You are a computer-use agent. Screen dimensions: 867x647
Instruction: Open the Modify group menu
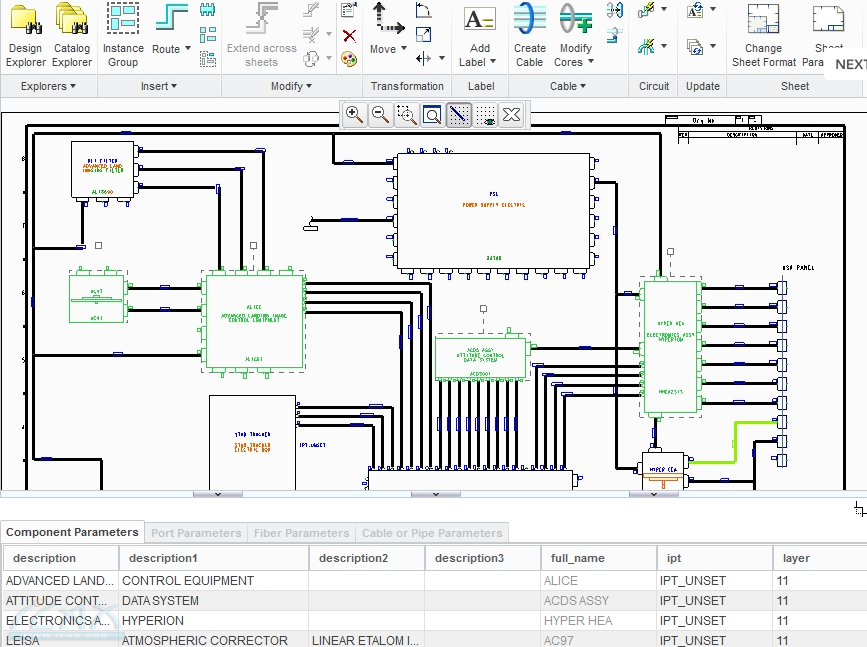pos(291,86)
